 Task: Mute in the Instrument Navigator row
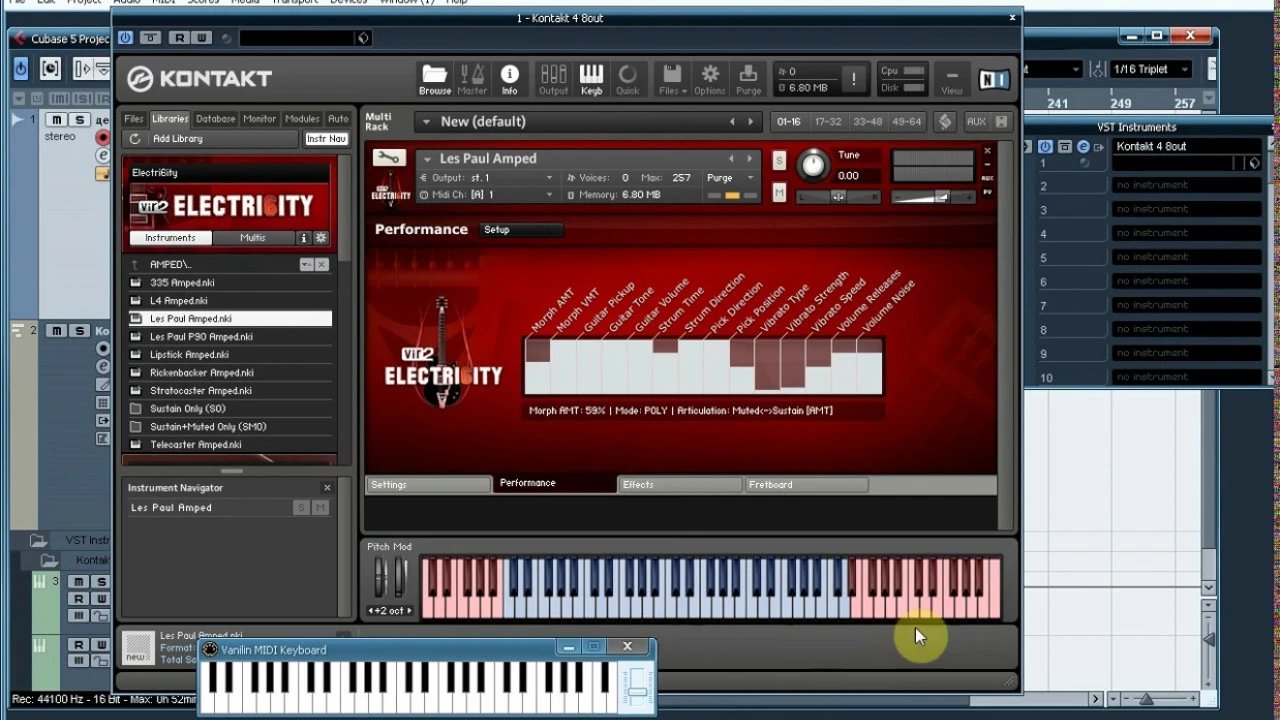click(320, 508)
